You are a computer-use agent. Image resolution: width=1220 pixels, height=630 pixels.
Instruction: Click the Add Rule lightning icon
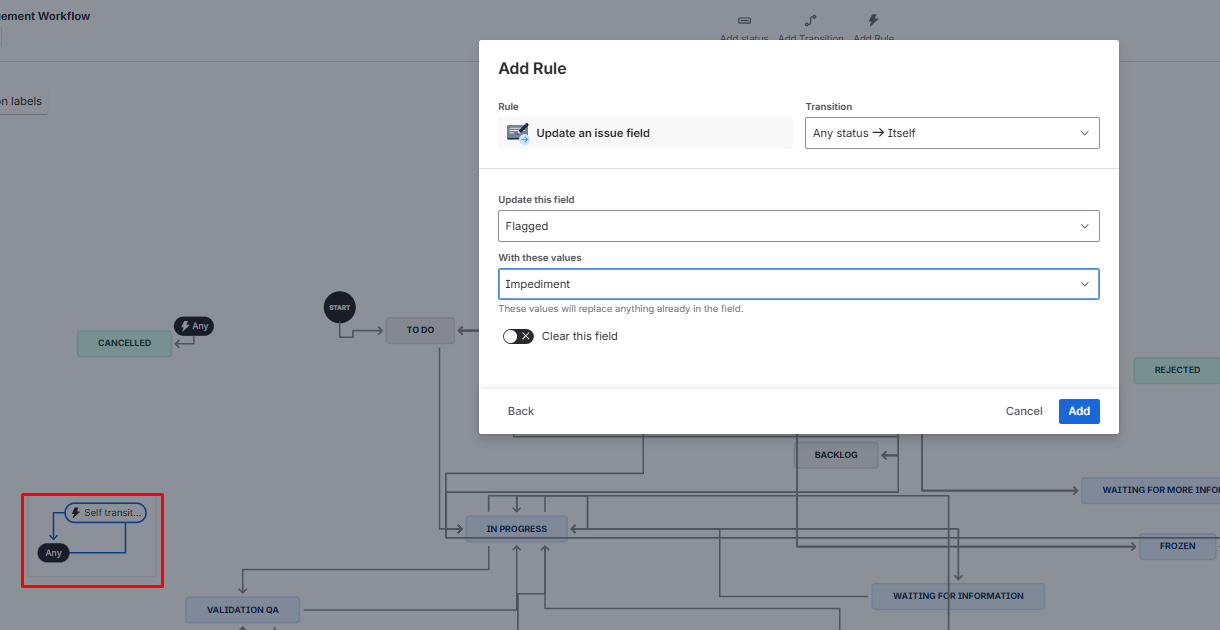coord(873,20)
